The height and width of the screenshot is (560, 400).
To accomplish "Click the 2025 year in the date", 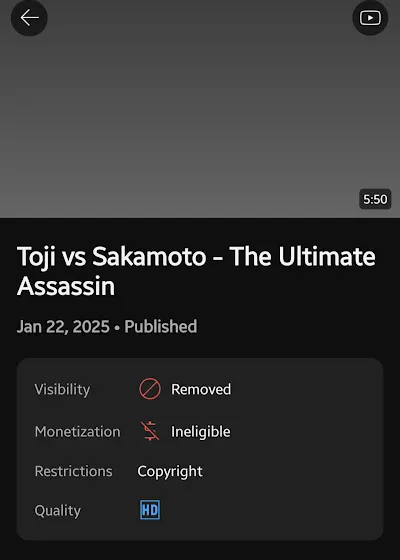I will pos(91,326).
